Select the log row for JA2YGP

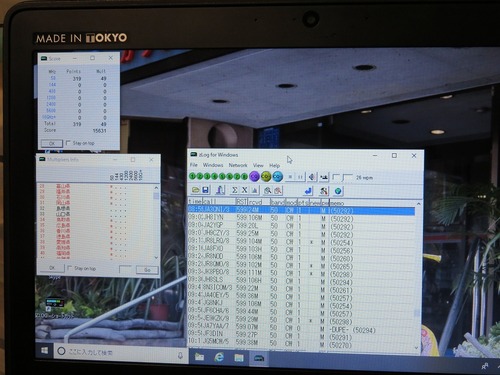click(x=301, y=226)
